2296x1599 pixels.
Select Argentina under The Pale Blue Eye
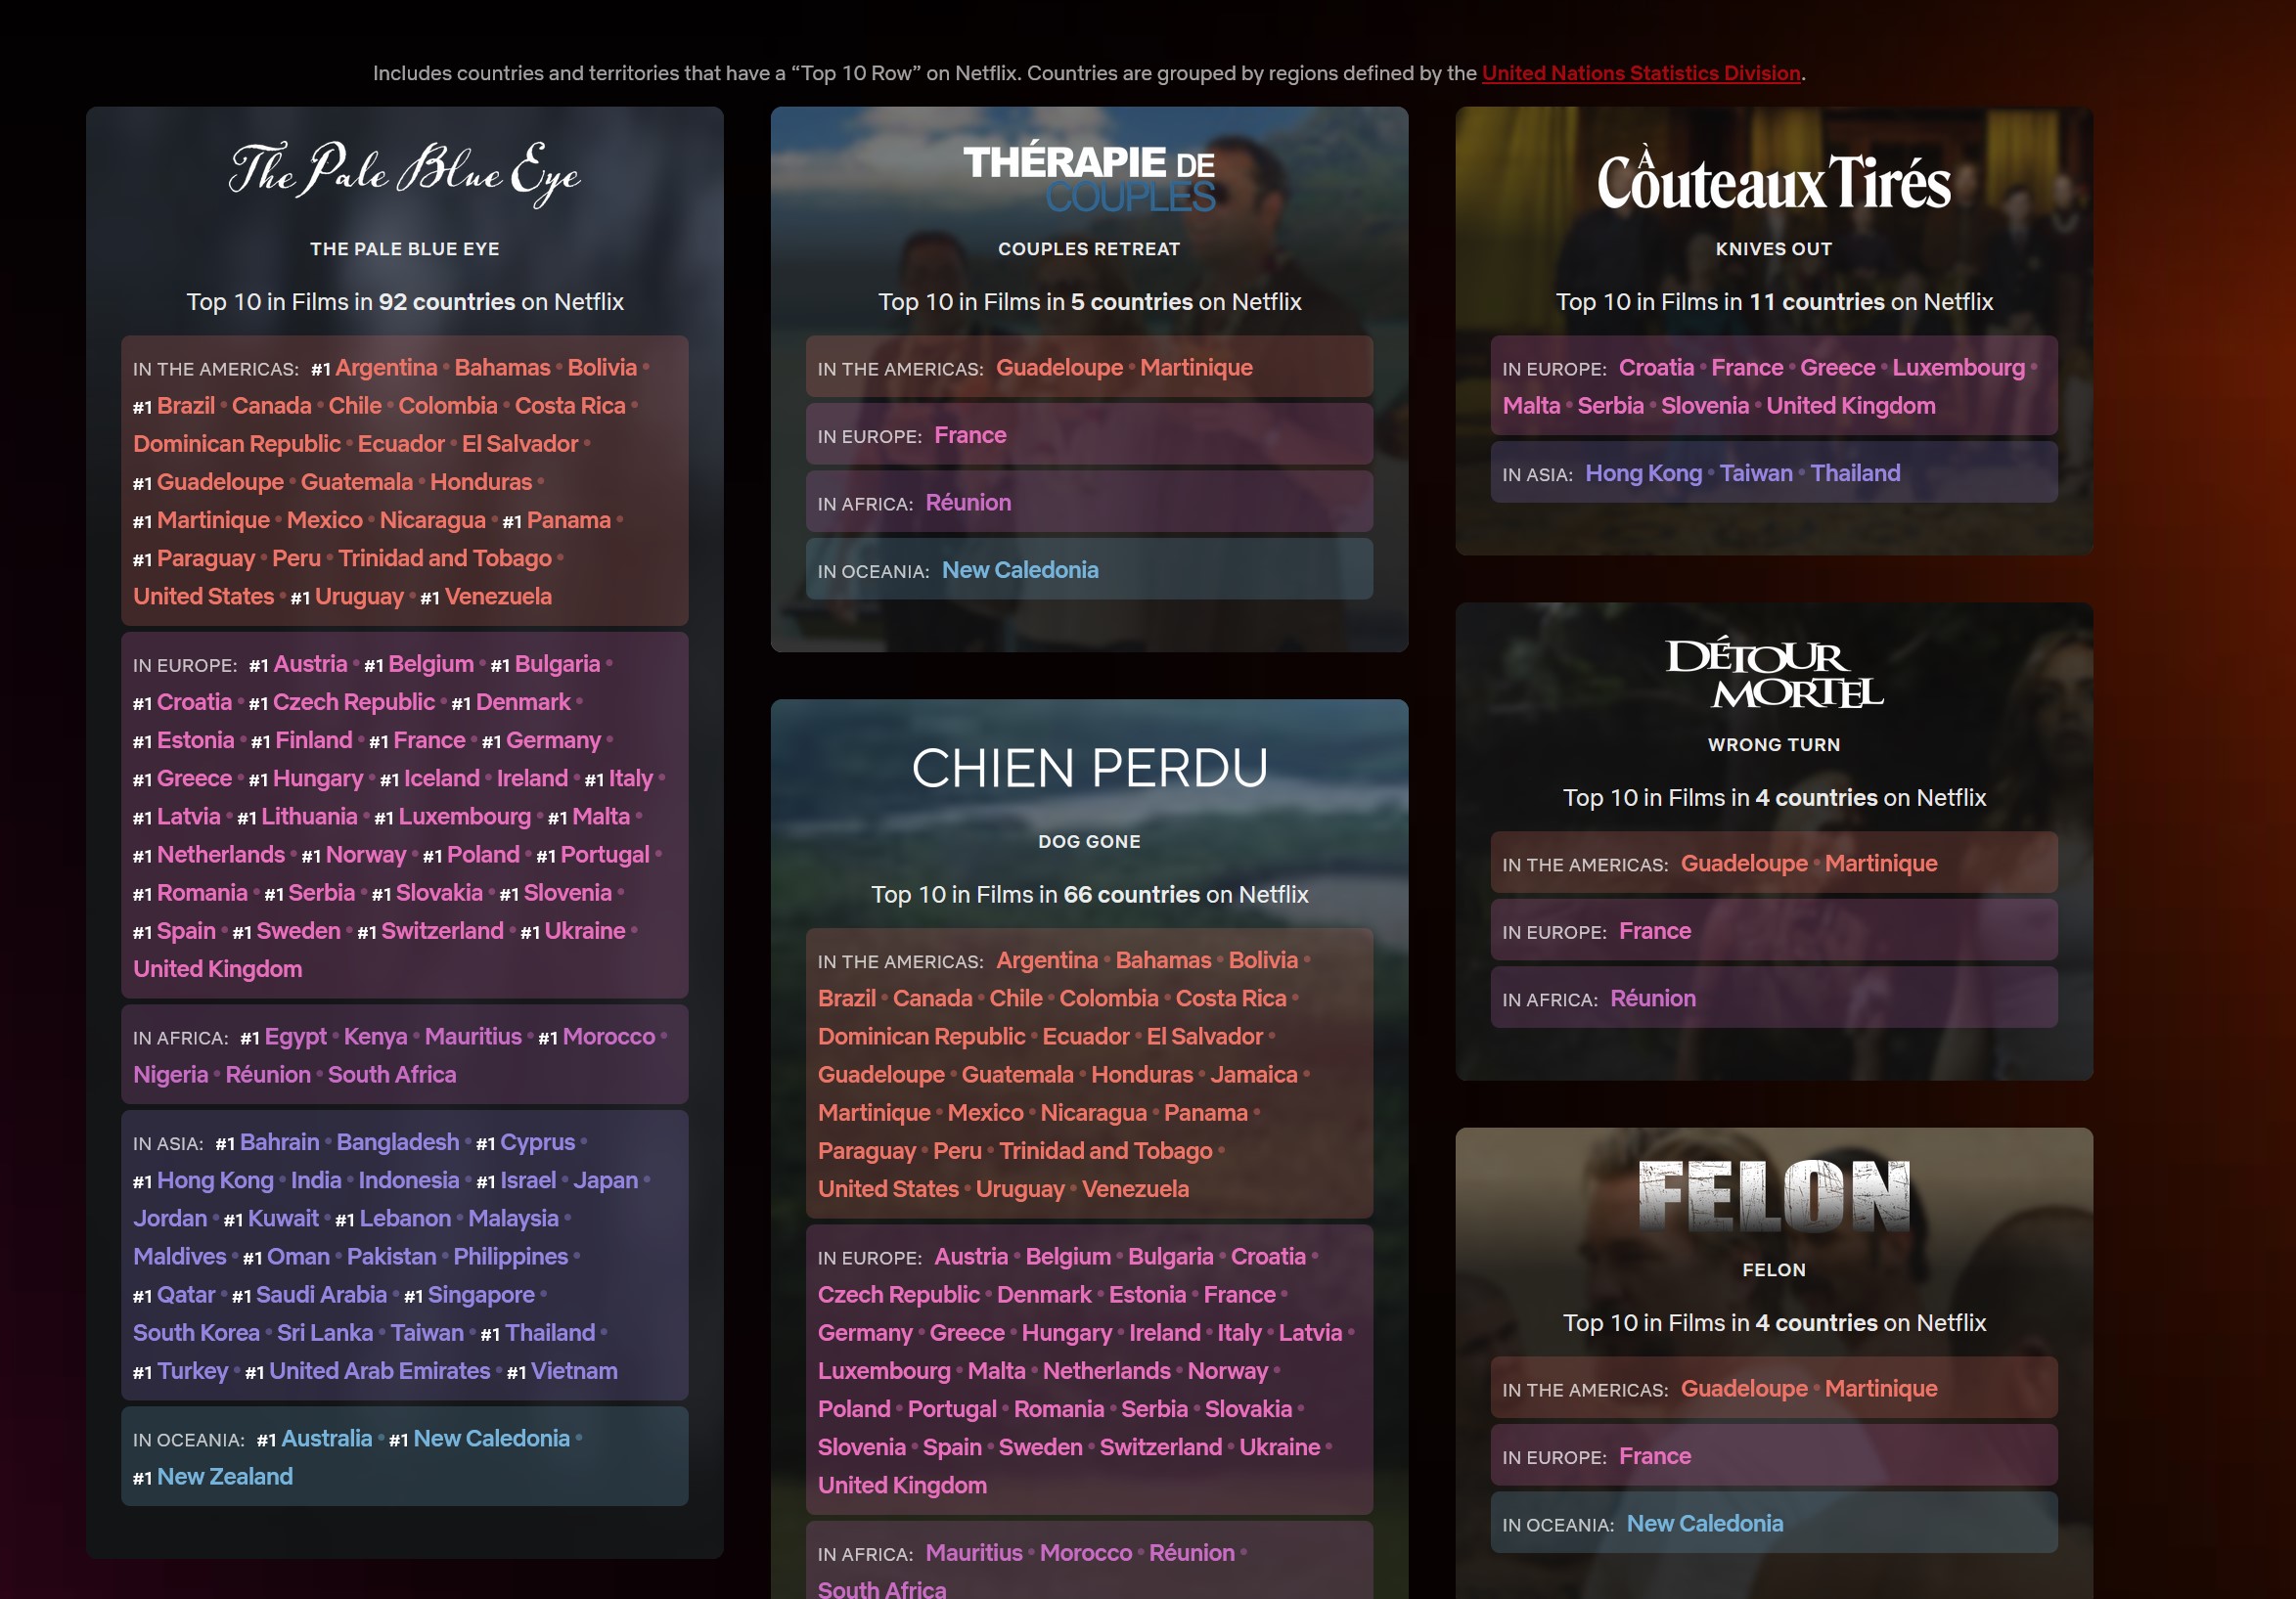click(x=386, y=367)
